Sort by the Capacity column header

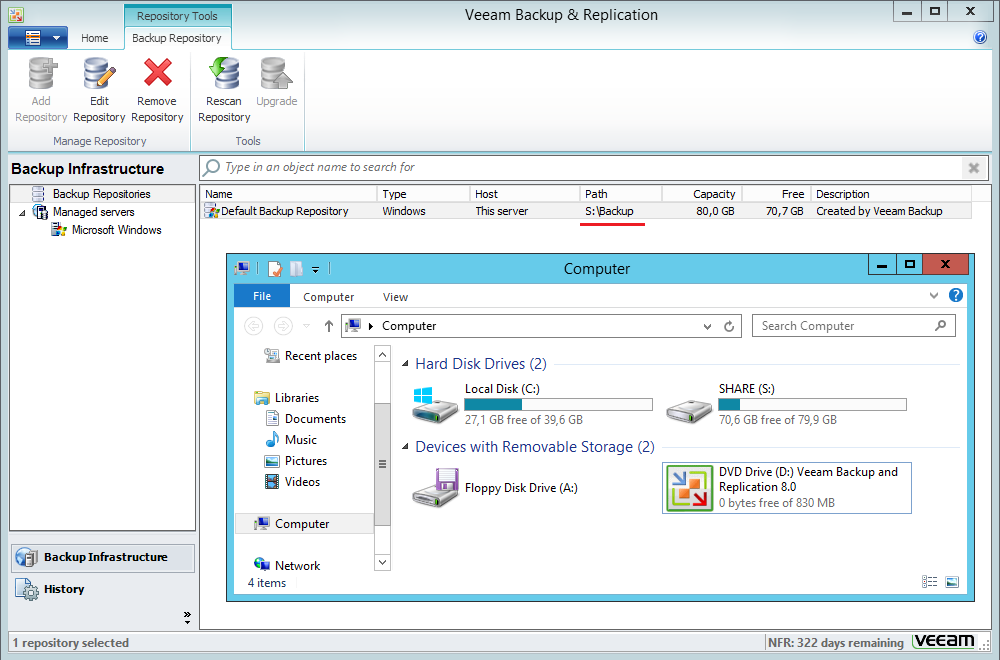coord(702,194)
